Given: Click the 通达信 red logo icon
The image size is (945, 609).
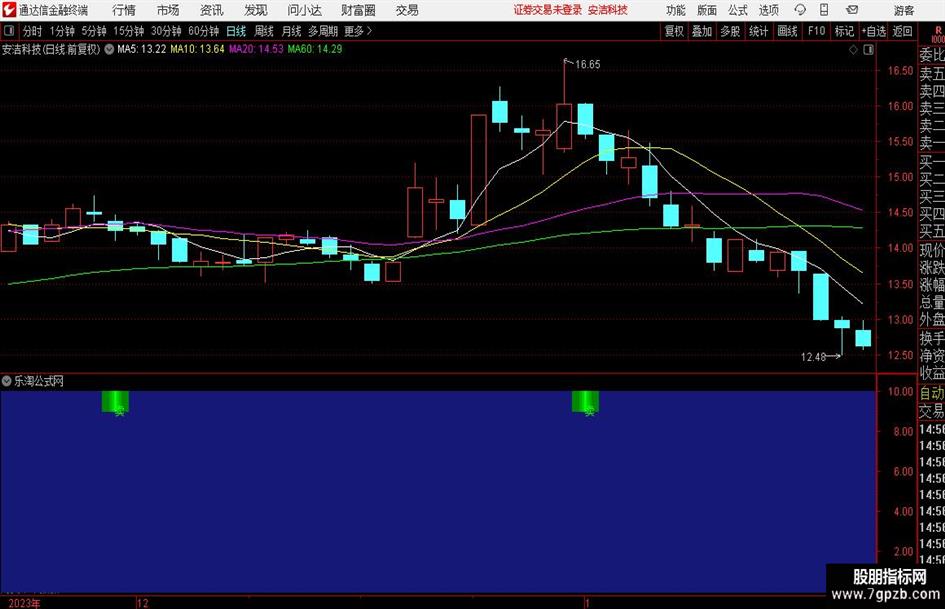Looking at the screenshot, I should 10,10.
